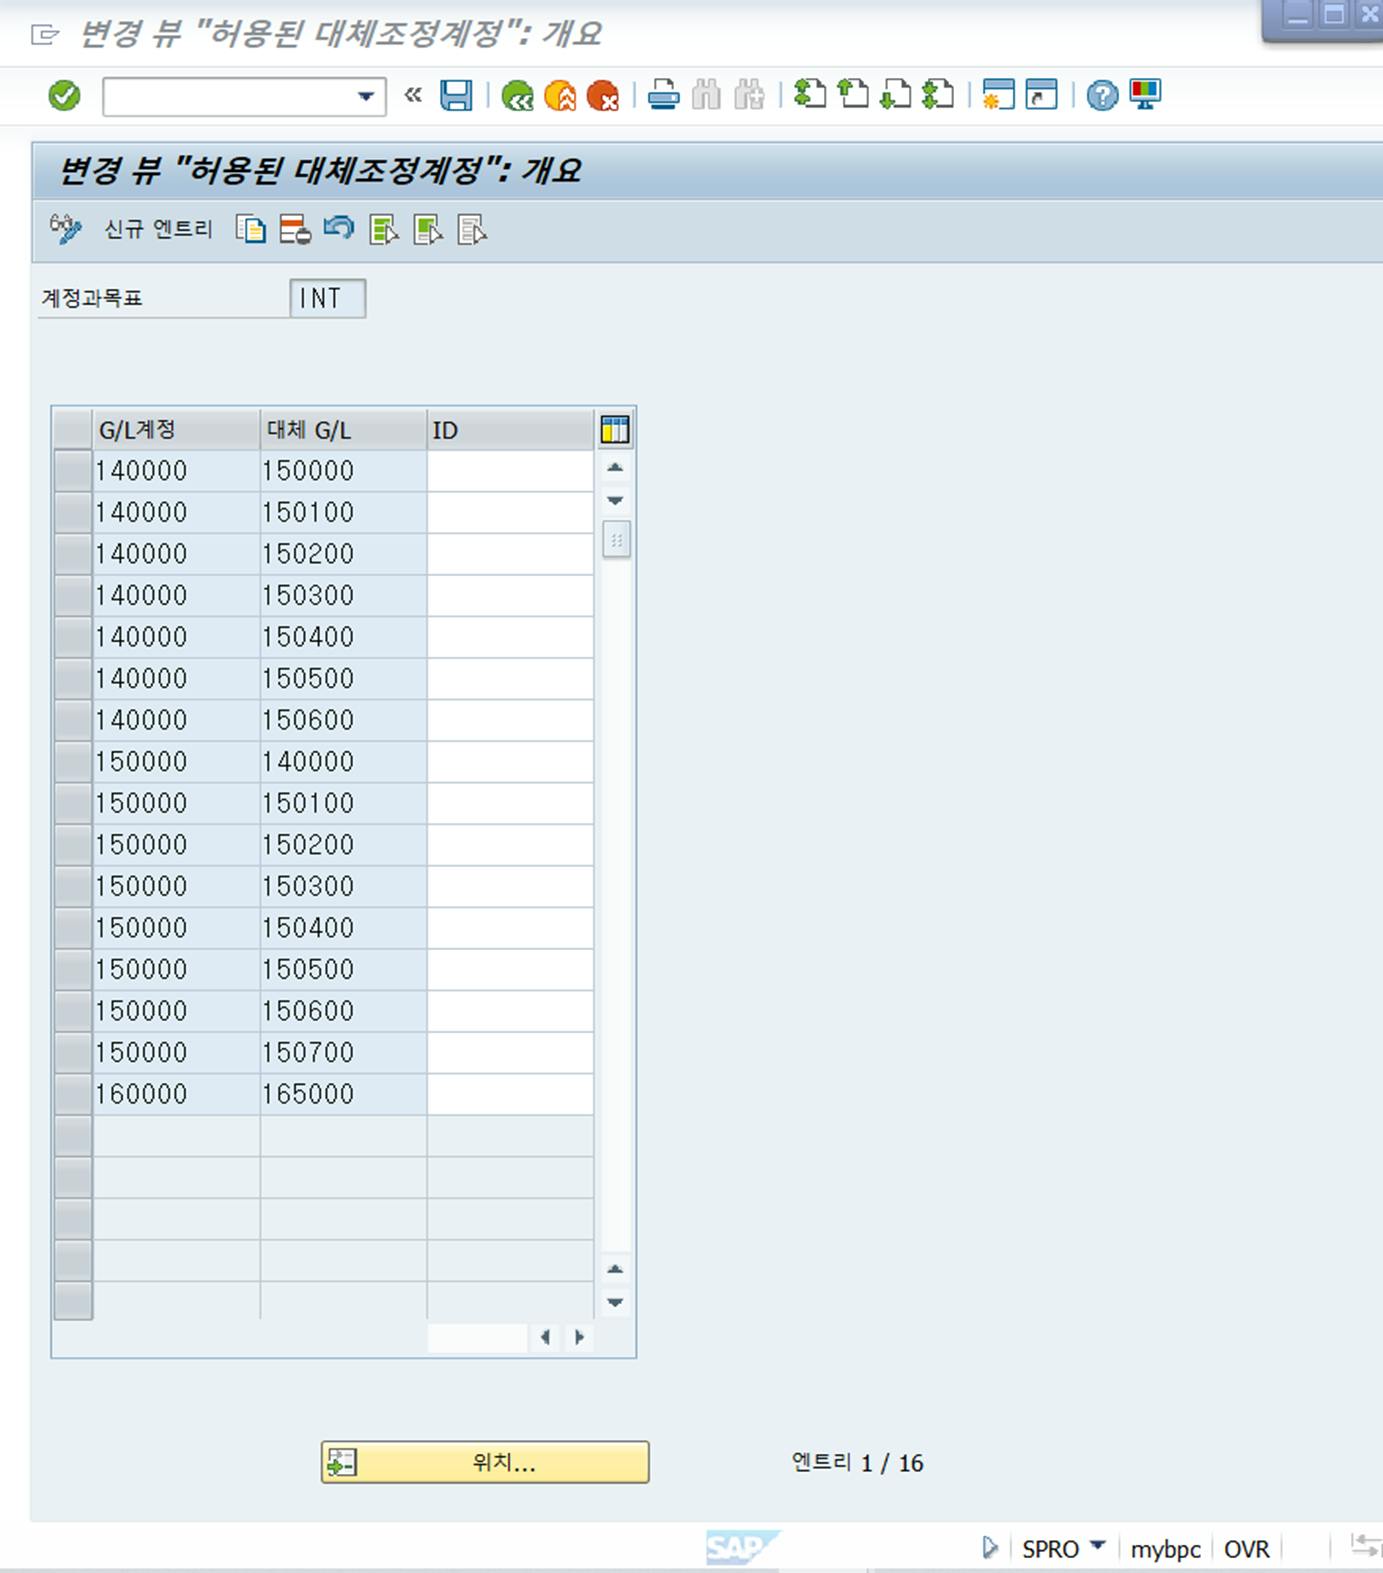
Task: Go to Last Page icon
Action: pyautogui.click(x=938, y=95)
